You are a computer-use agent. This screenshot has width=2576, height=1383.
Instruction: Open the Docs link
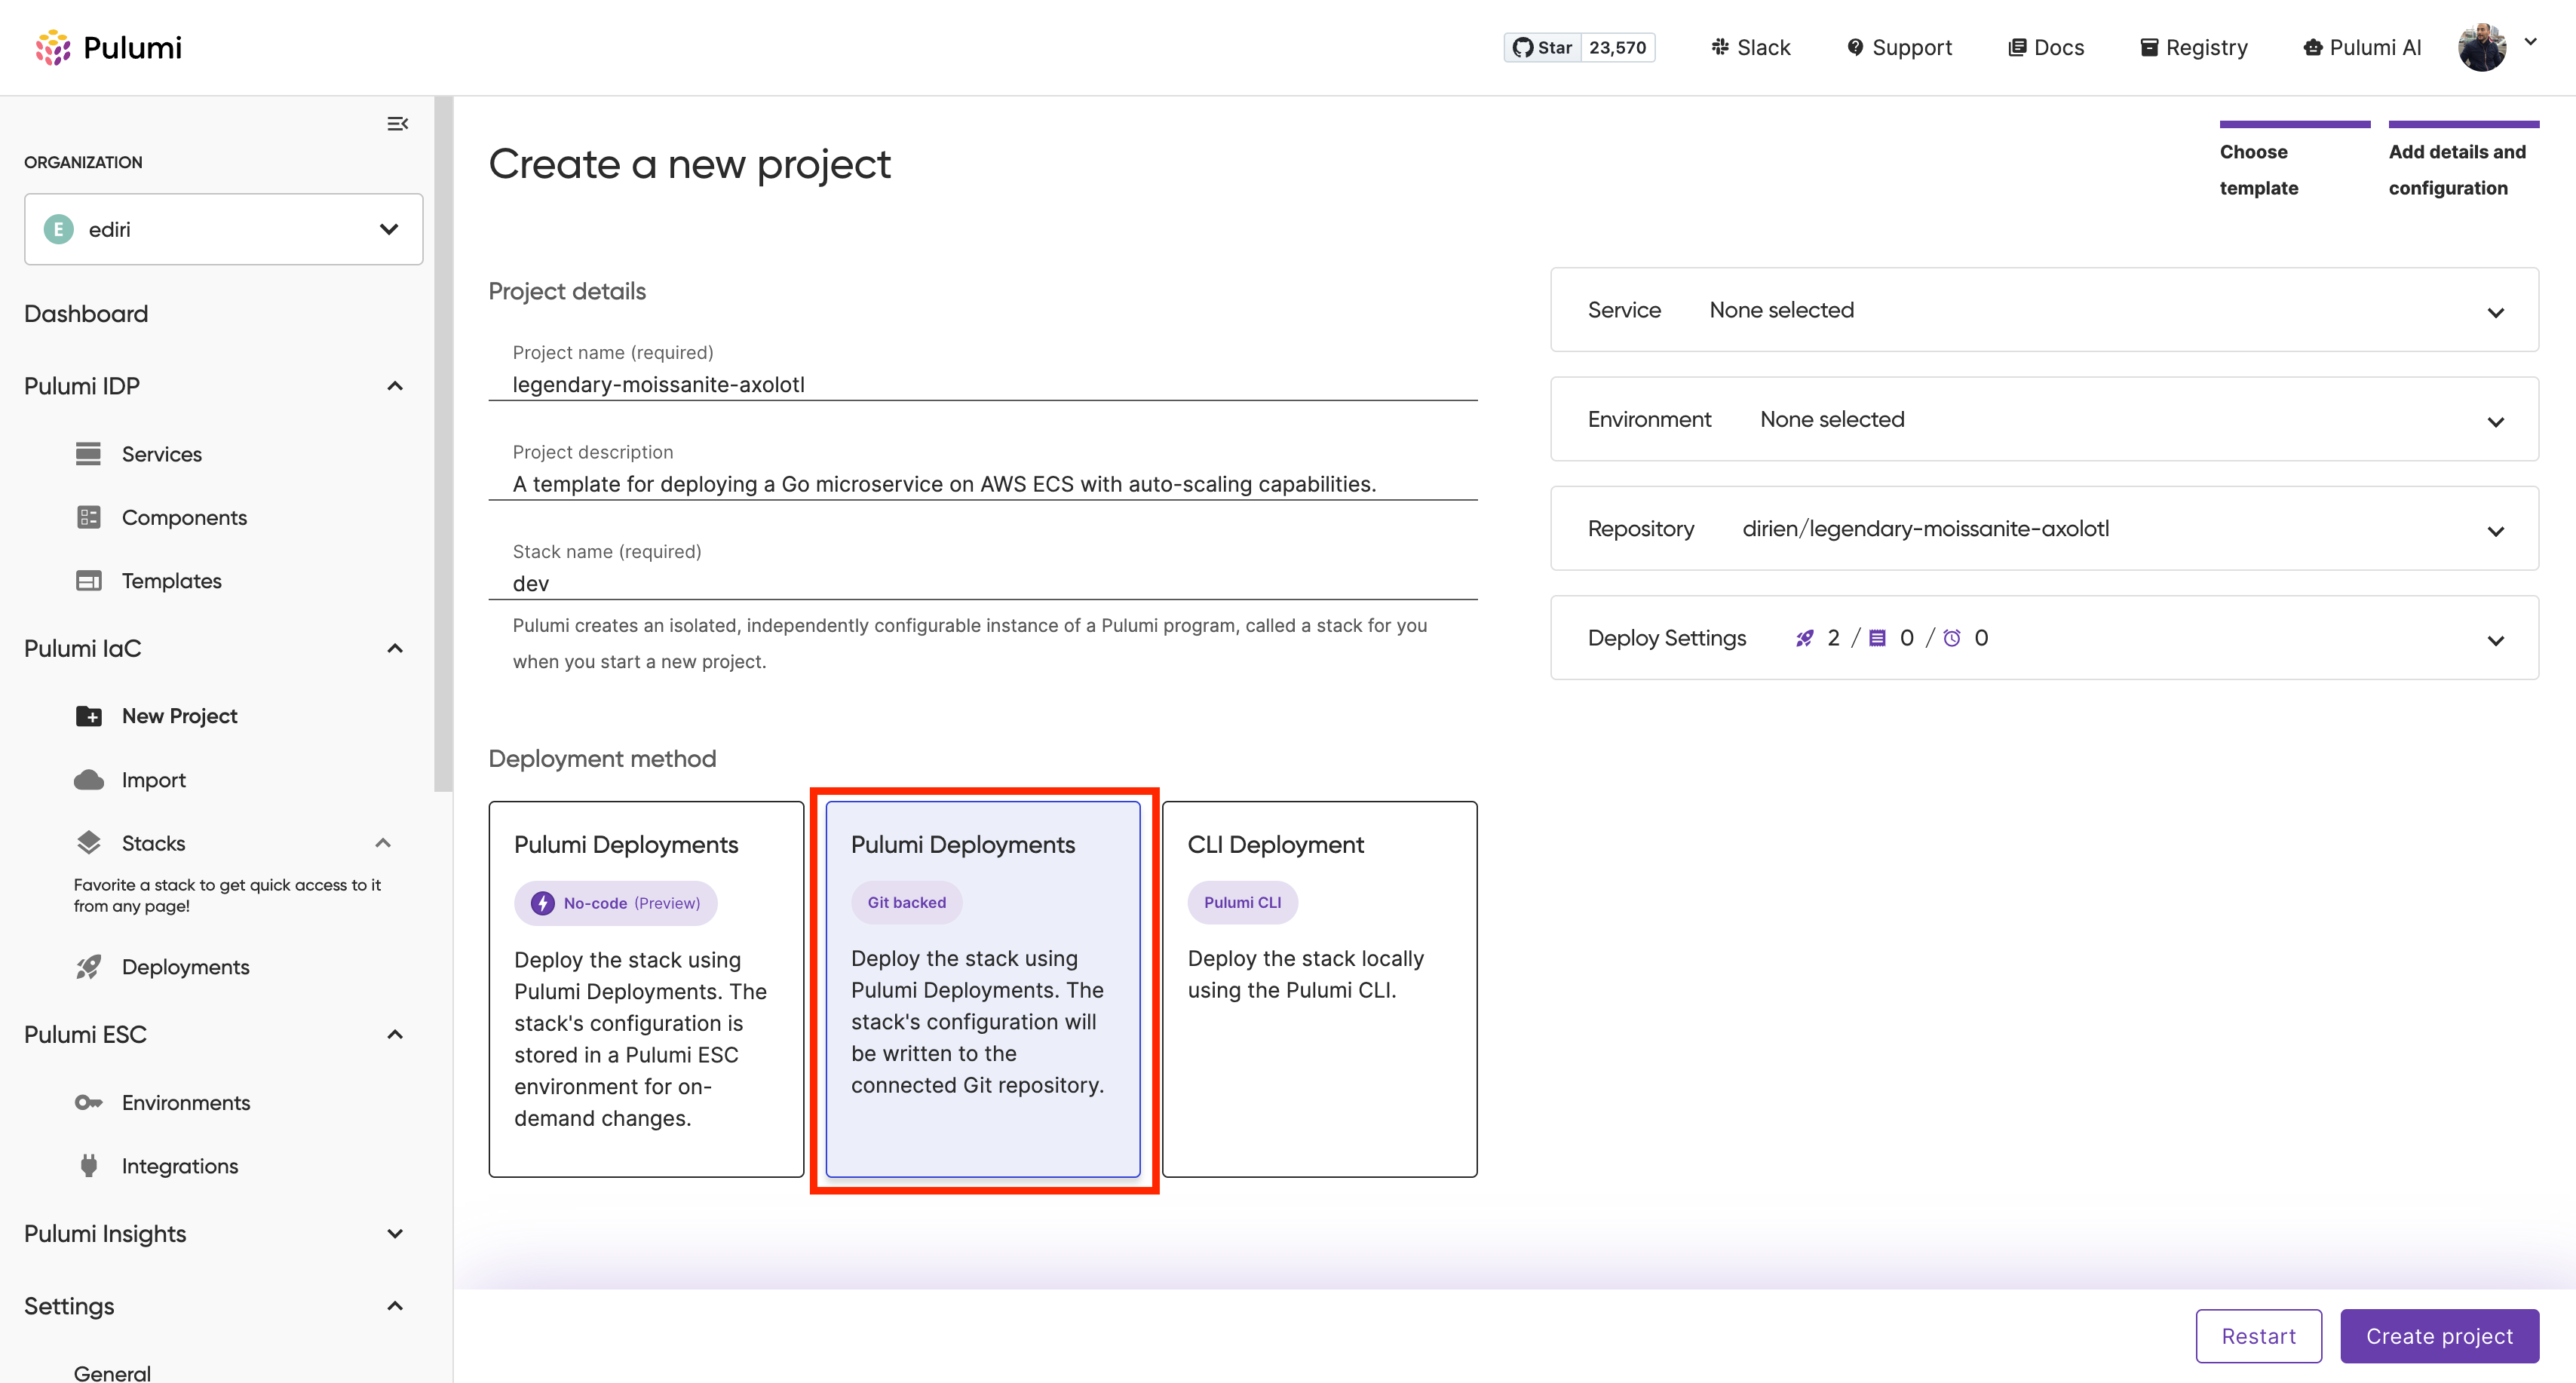2046,47
